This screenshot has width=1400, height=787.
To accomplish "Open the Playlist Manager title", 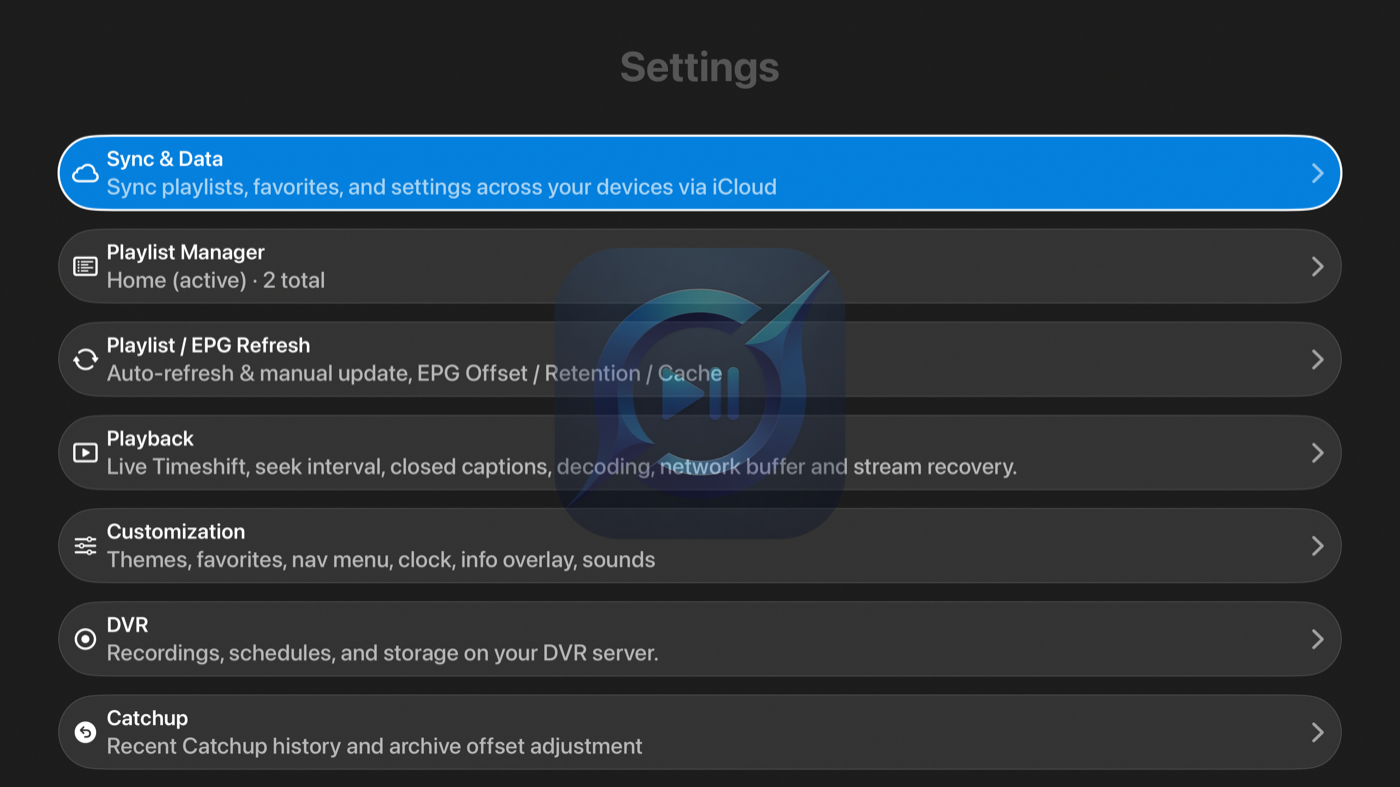I will pos(186,252).
